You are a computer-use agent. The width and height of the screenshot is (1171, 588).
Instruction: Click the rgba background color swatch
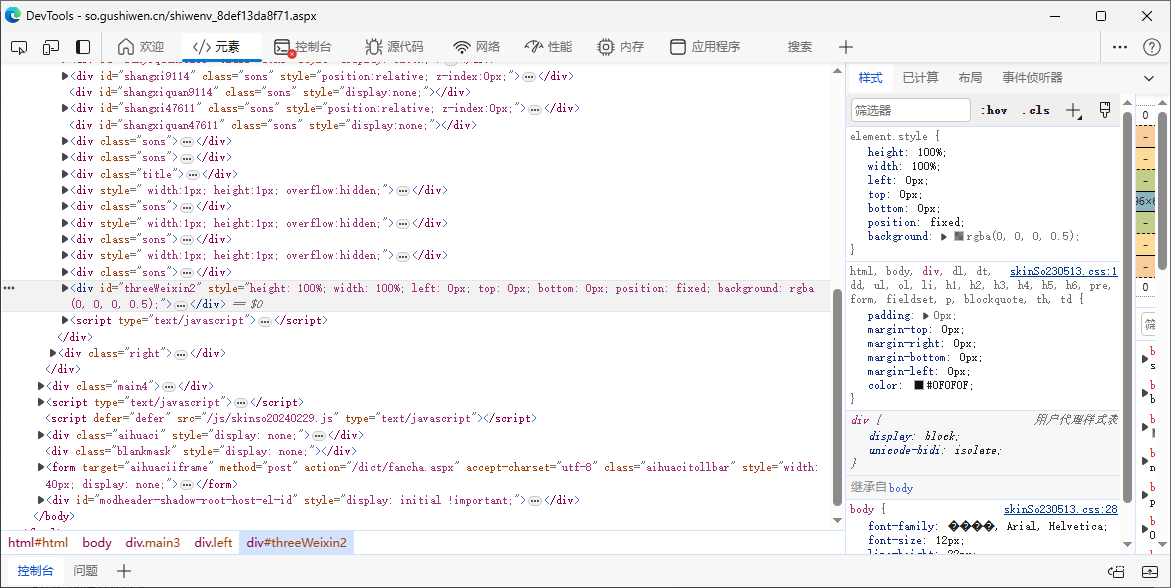958,237
